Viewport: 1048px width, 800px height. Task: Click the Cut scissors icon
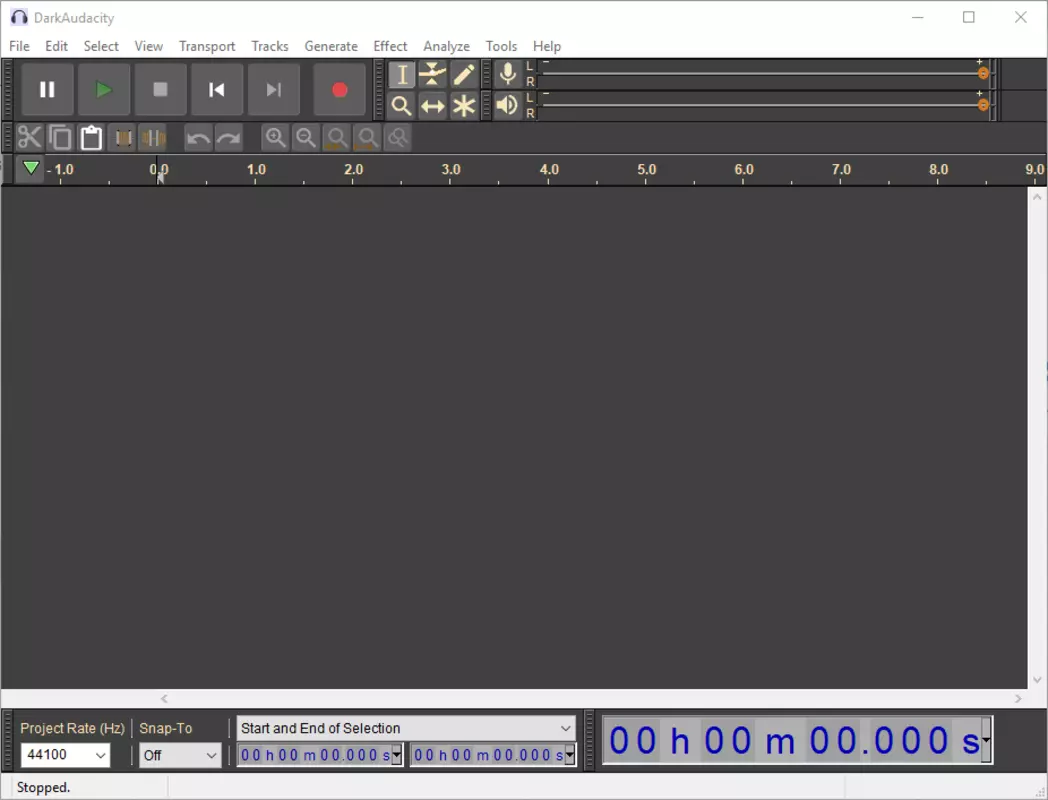[x=29, y=138]
